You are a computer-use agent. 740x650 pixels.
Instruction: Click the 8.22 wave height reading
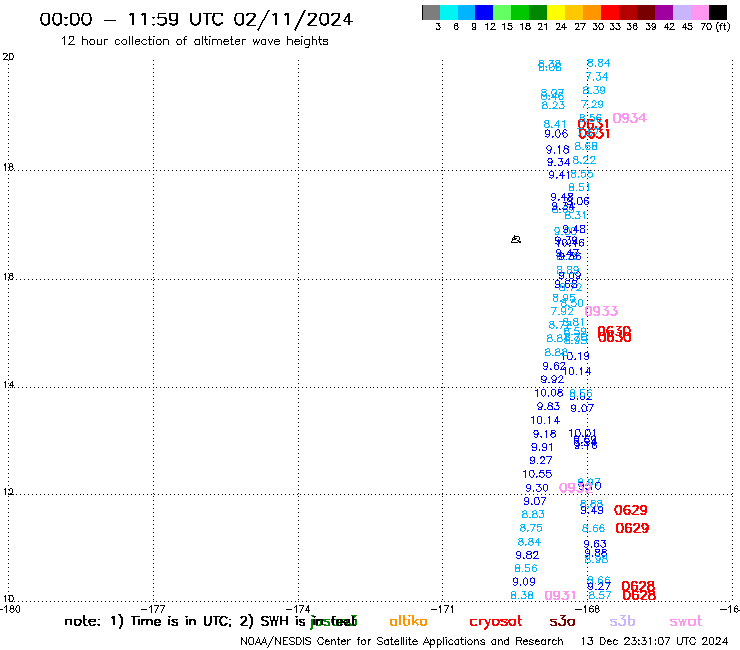point(584,160)
